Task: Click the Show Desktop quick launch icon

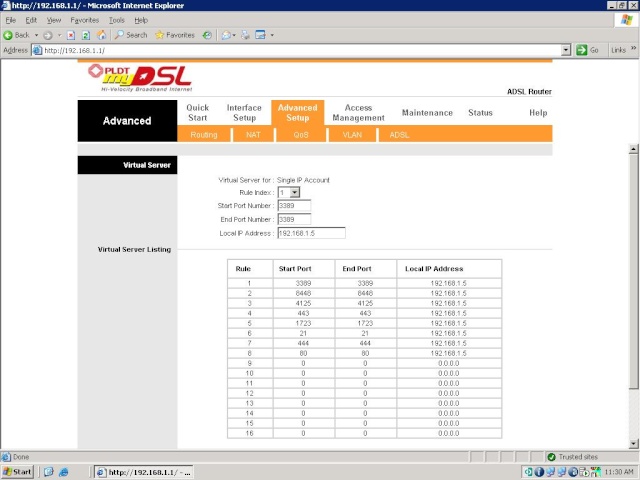Action: pyautogui.click(x=49, y=472)
